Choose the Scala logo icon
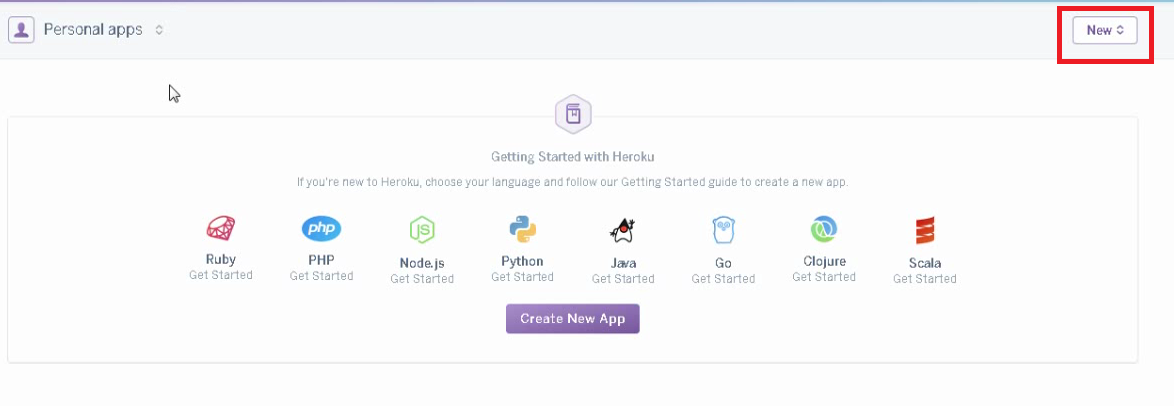1174x406 pixels. (924, 230)
